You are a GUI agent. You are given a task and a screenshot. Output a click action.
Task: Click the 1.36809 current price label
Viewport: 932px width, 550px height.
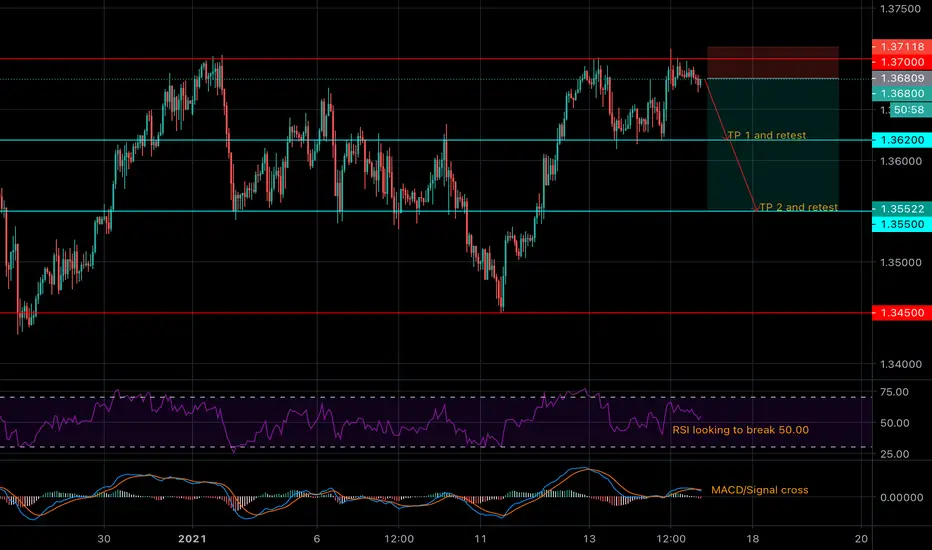902,78
